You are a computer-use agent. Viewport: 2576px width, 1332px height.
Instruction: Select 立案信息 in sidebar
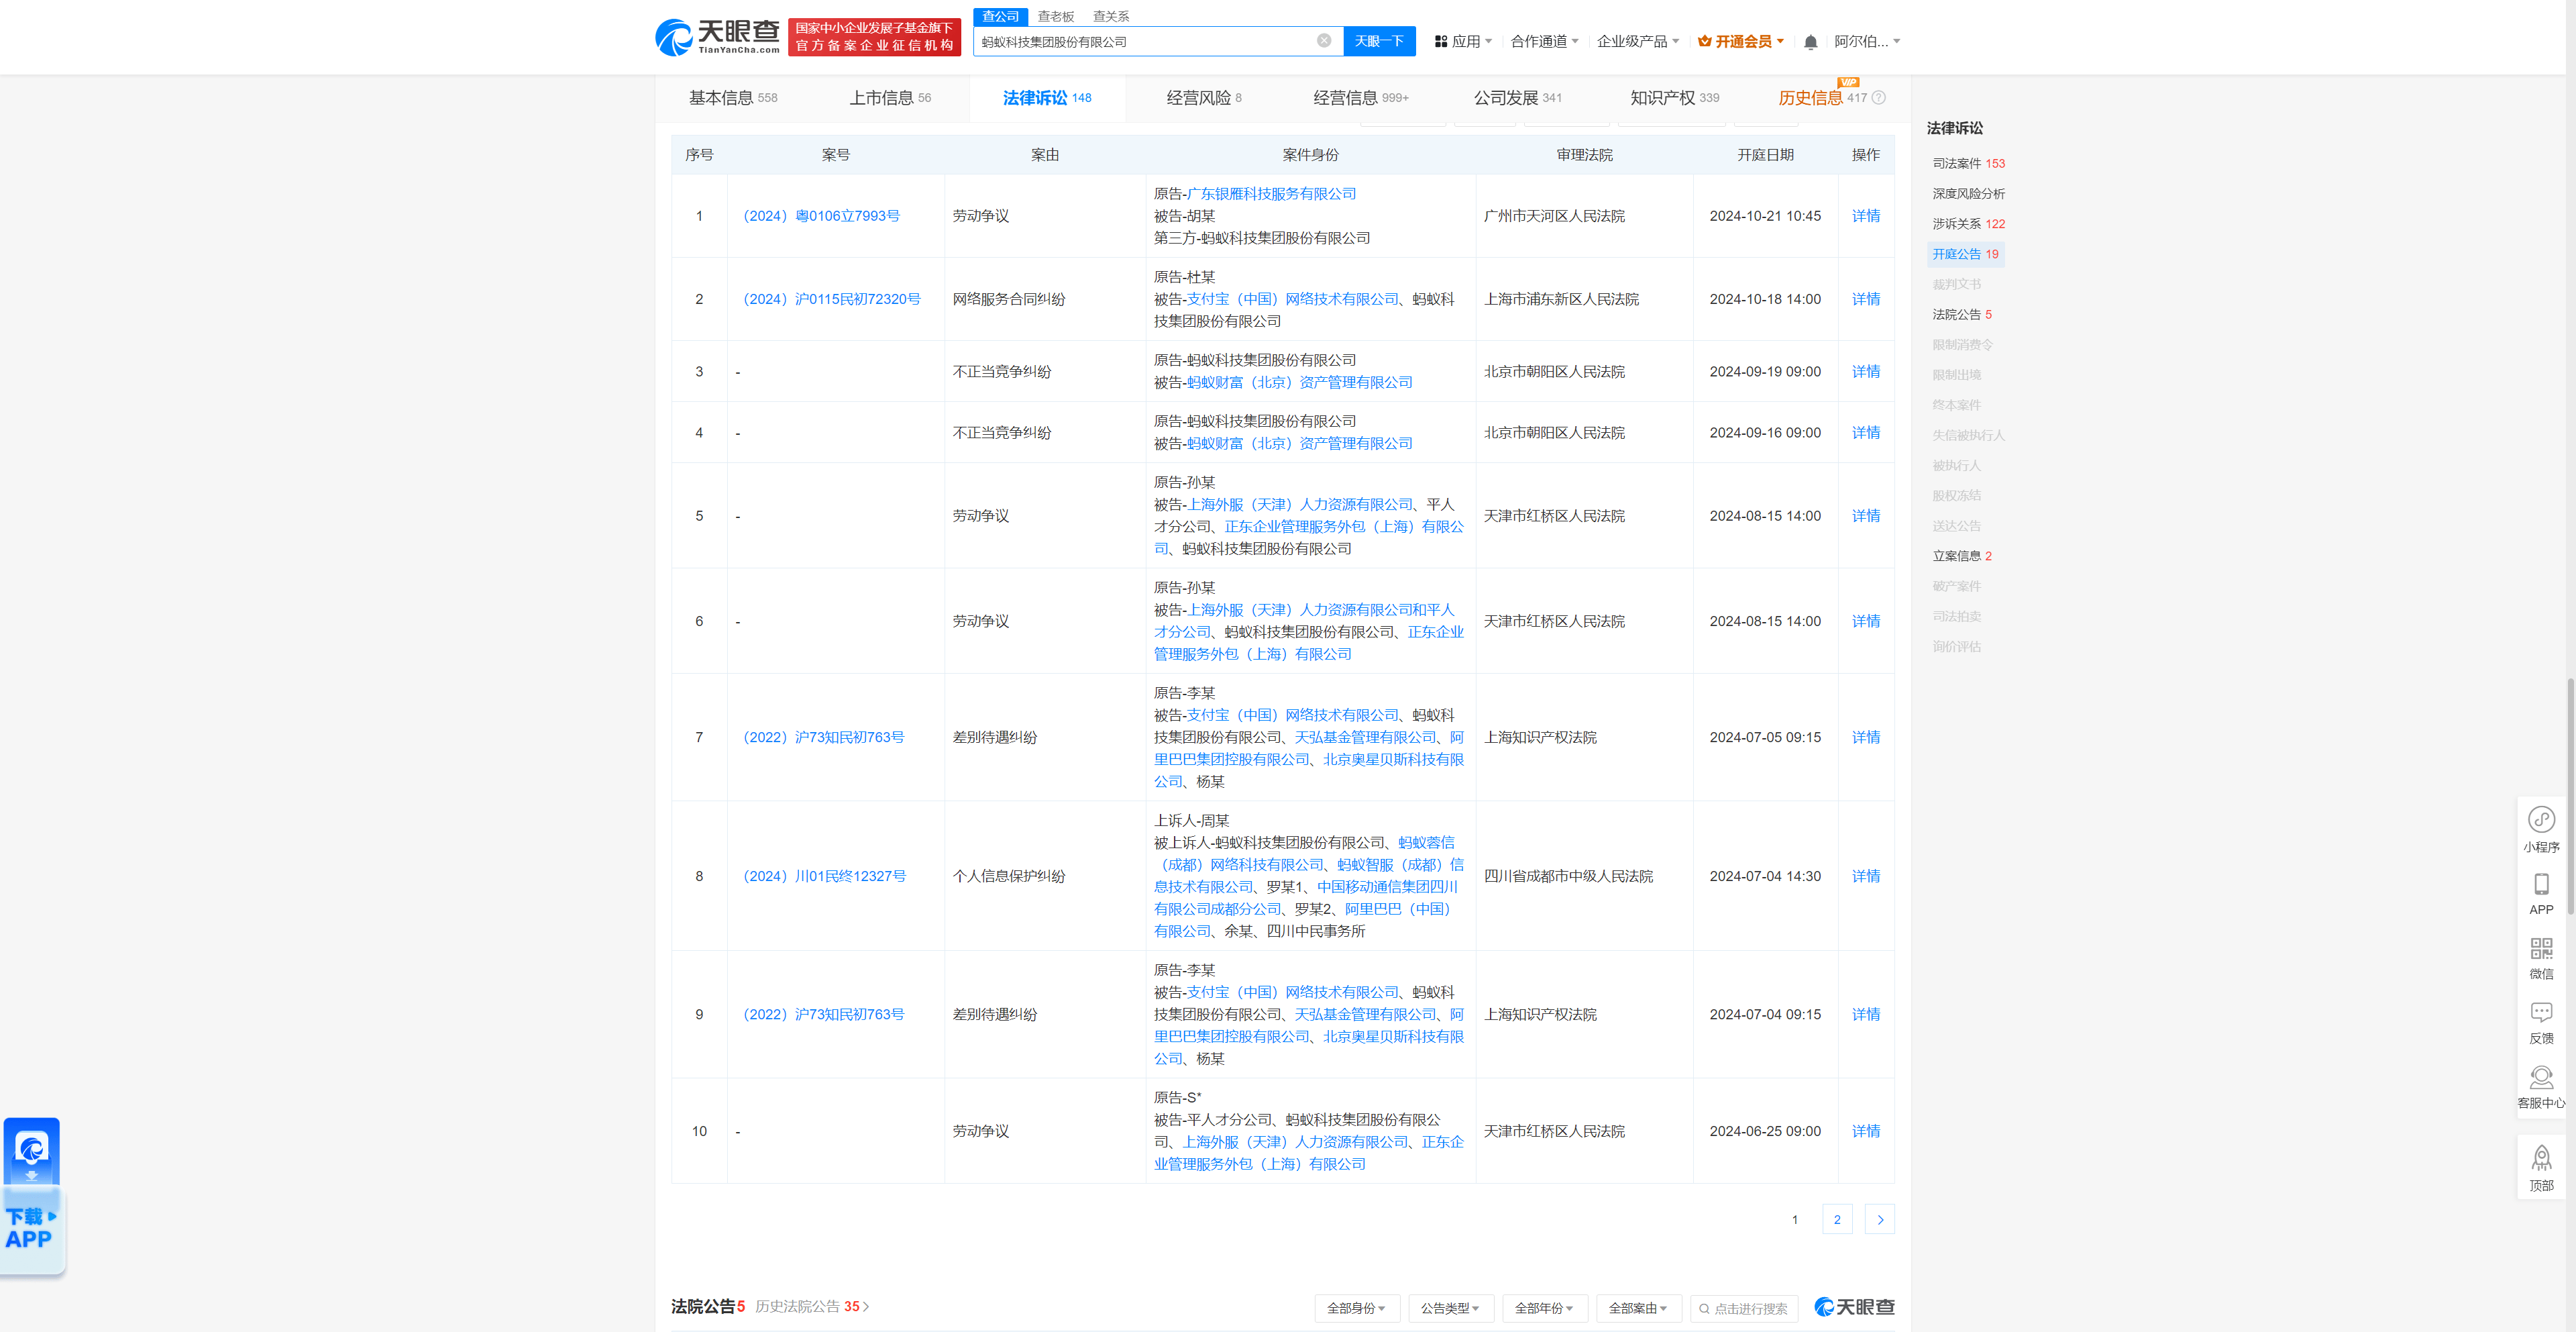1962,556
